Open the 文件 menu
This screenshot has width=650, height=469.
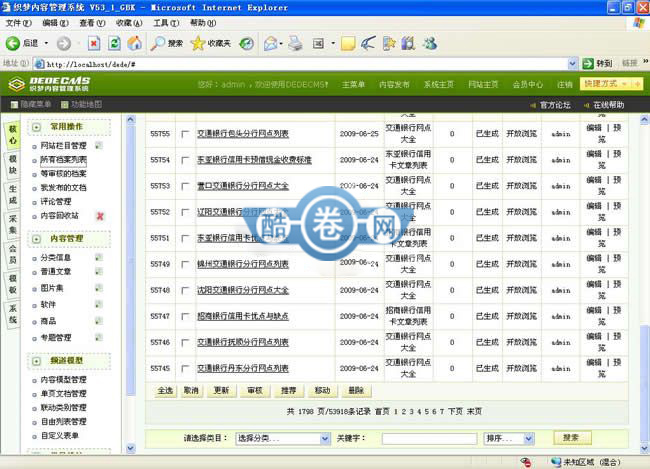[x=18, y=23]
